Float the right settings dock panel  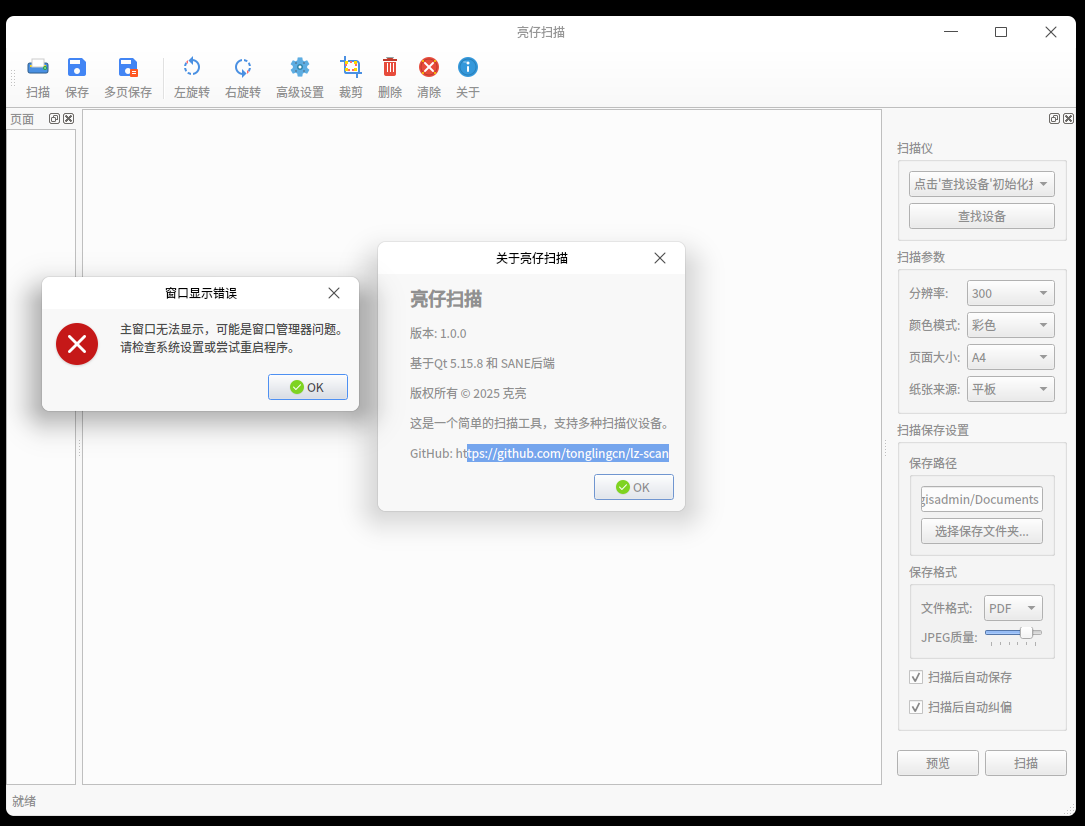pos(1054,118)
